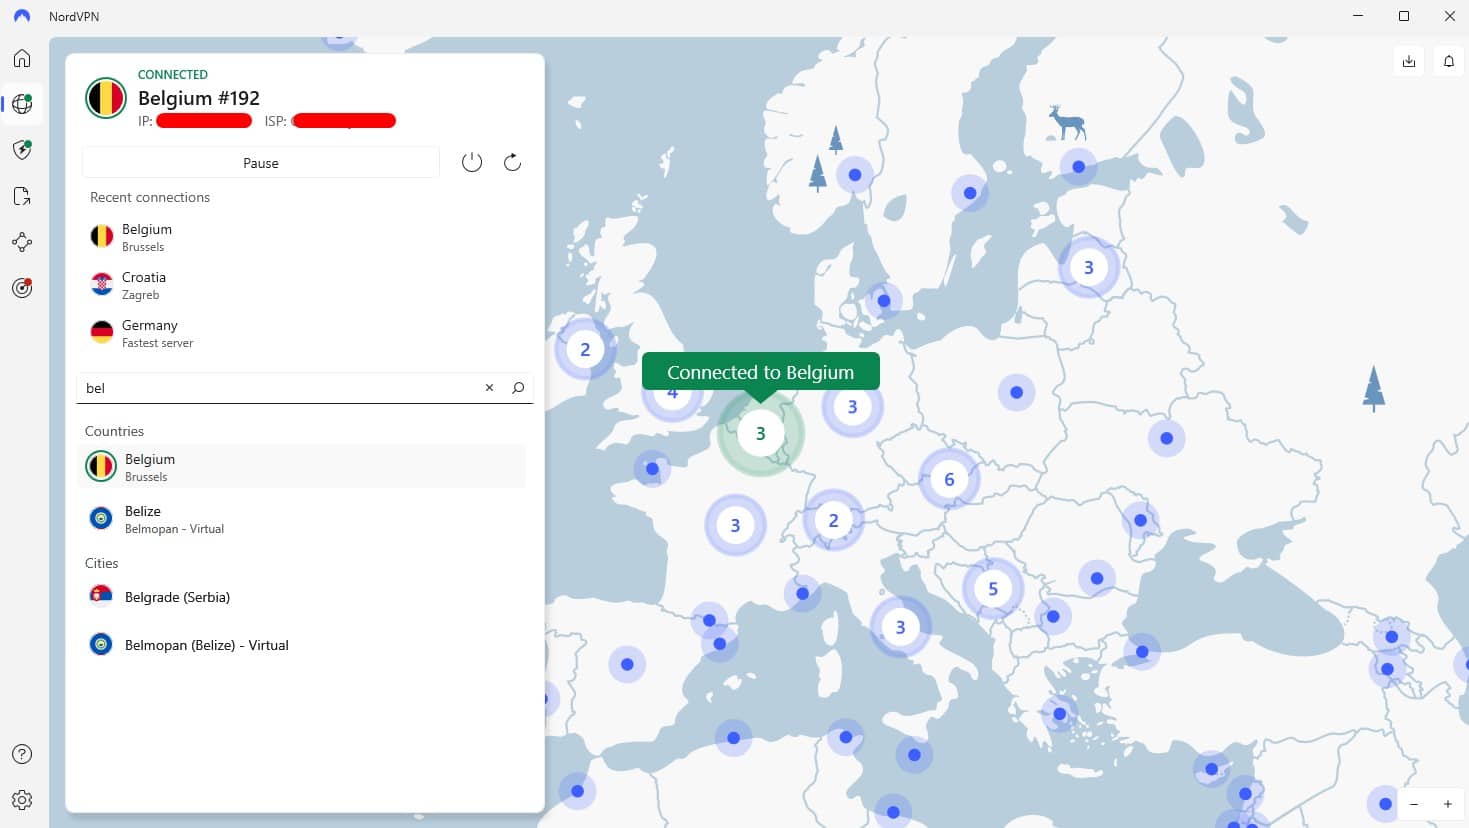Open the Threat Protection shield icon
The height and width of the screenshot is (828, 1469).
[22, 150]
